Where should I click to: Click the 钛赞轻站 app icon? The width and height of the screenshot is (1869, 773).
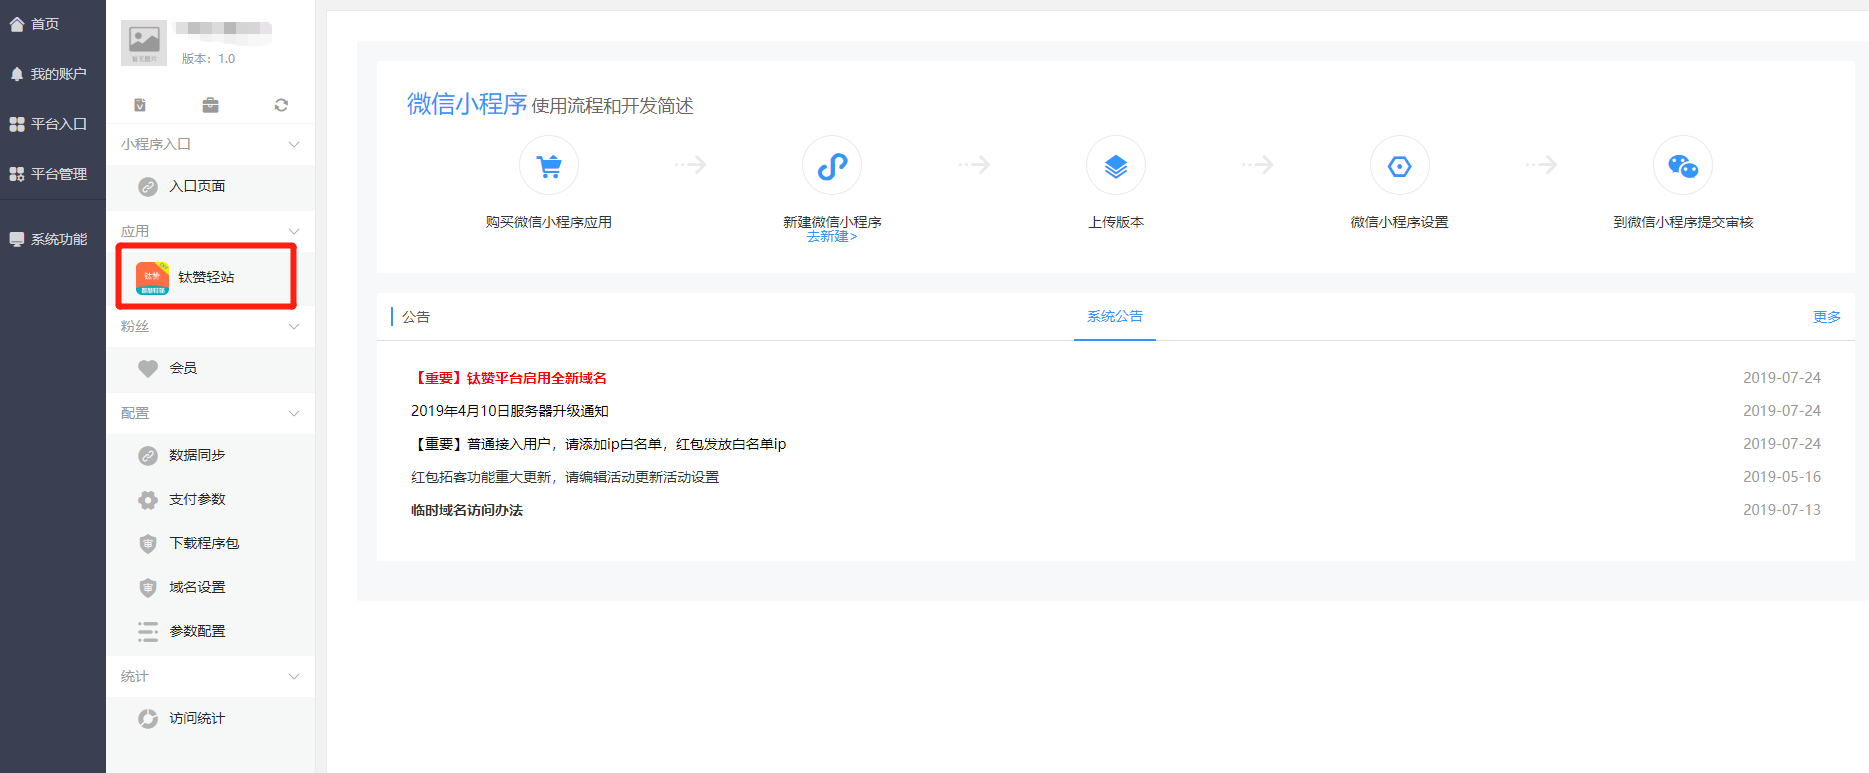click(x=152, y=278)
